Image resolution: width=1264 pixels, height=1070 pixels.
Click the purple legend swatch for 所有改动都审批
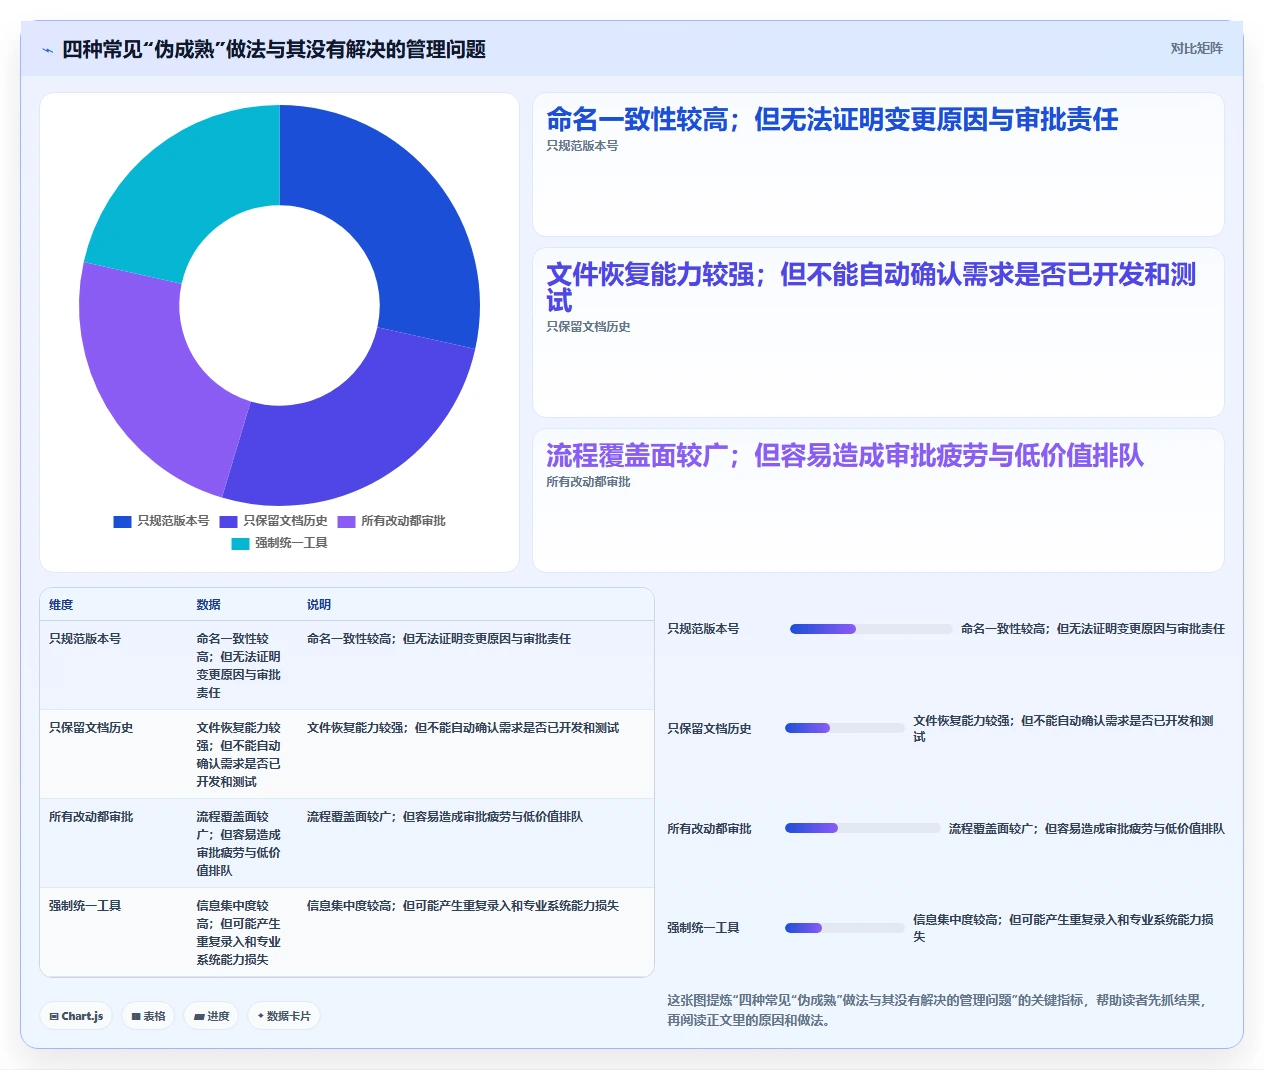(x=346, y=521)
